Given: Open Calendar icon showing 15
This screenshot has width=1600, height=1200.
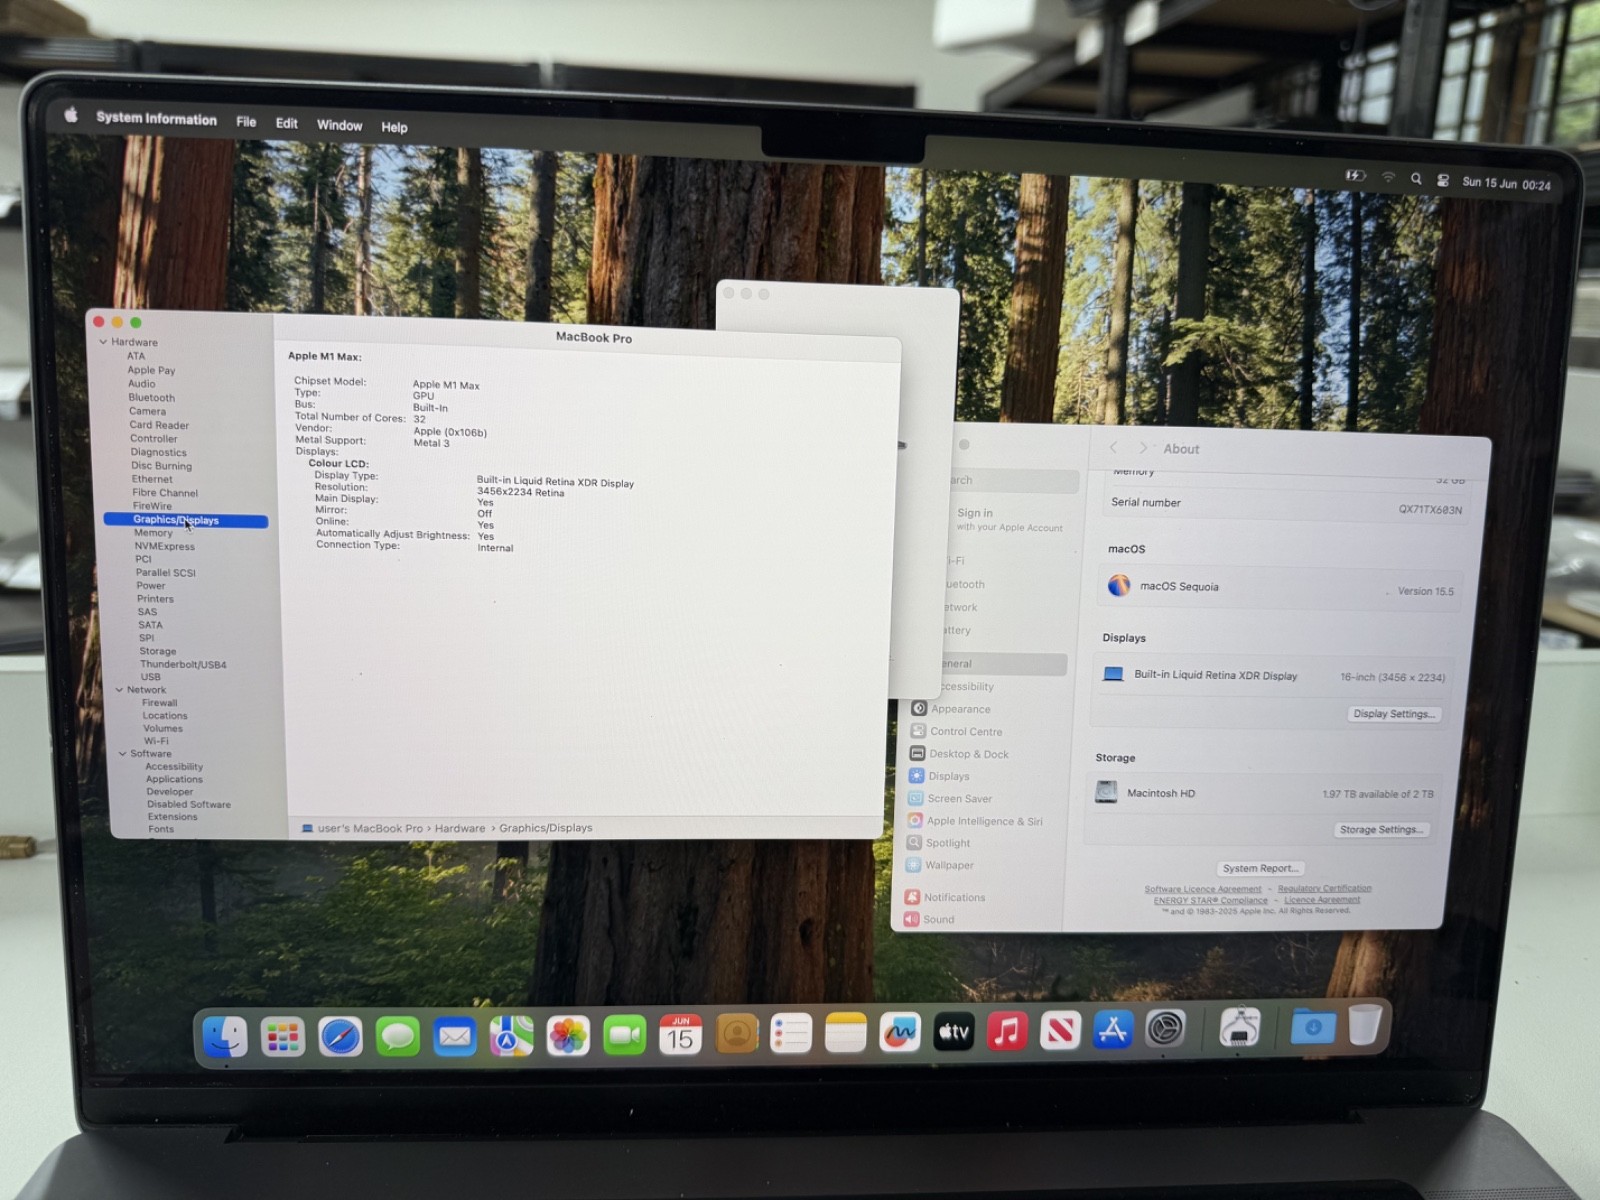Looking at the screenshot, I should pyautogui.click(x=681, y=1035).
